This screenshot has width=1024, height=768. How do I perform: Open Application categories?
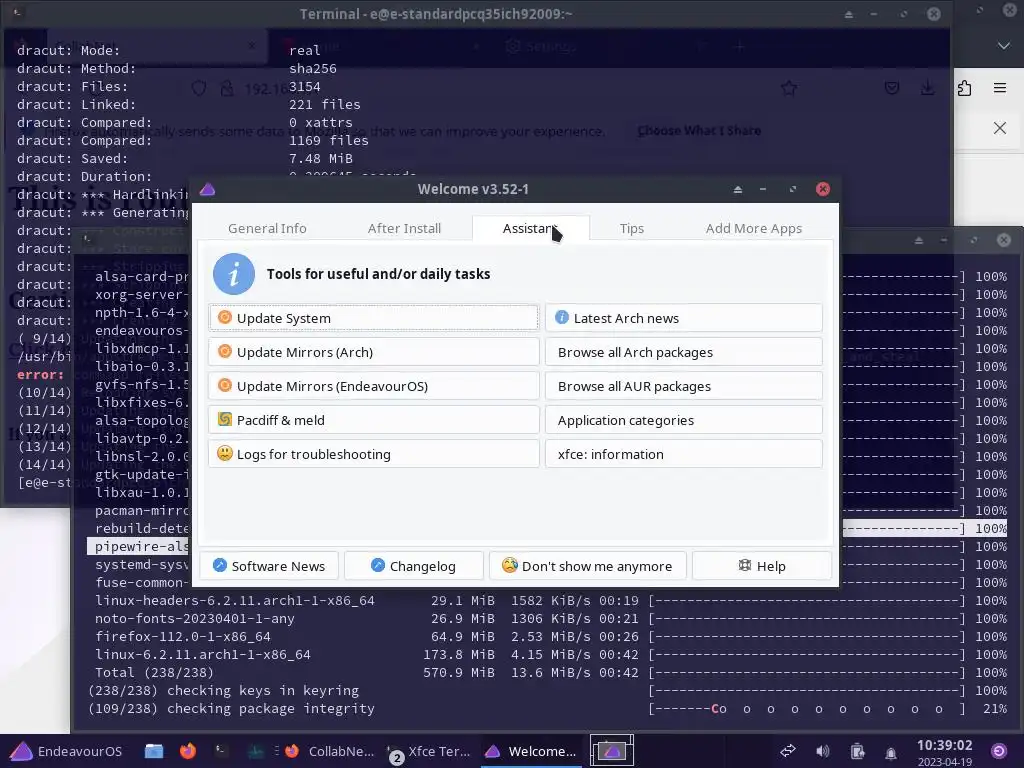tap(684, 420)
